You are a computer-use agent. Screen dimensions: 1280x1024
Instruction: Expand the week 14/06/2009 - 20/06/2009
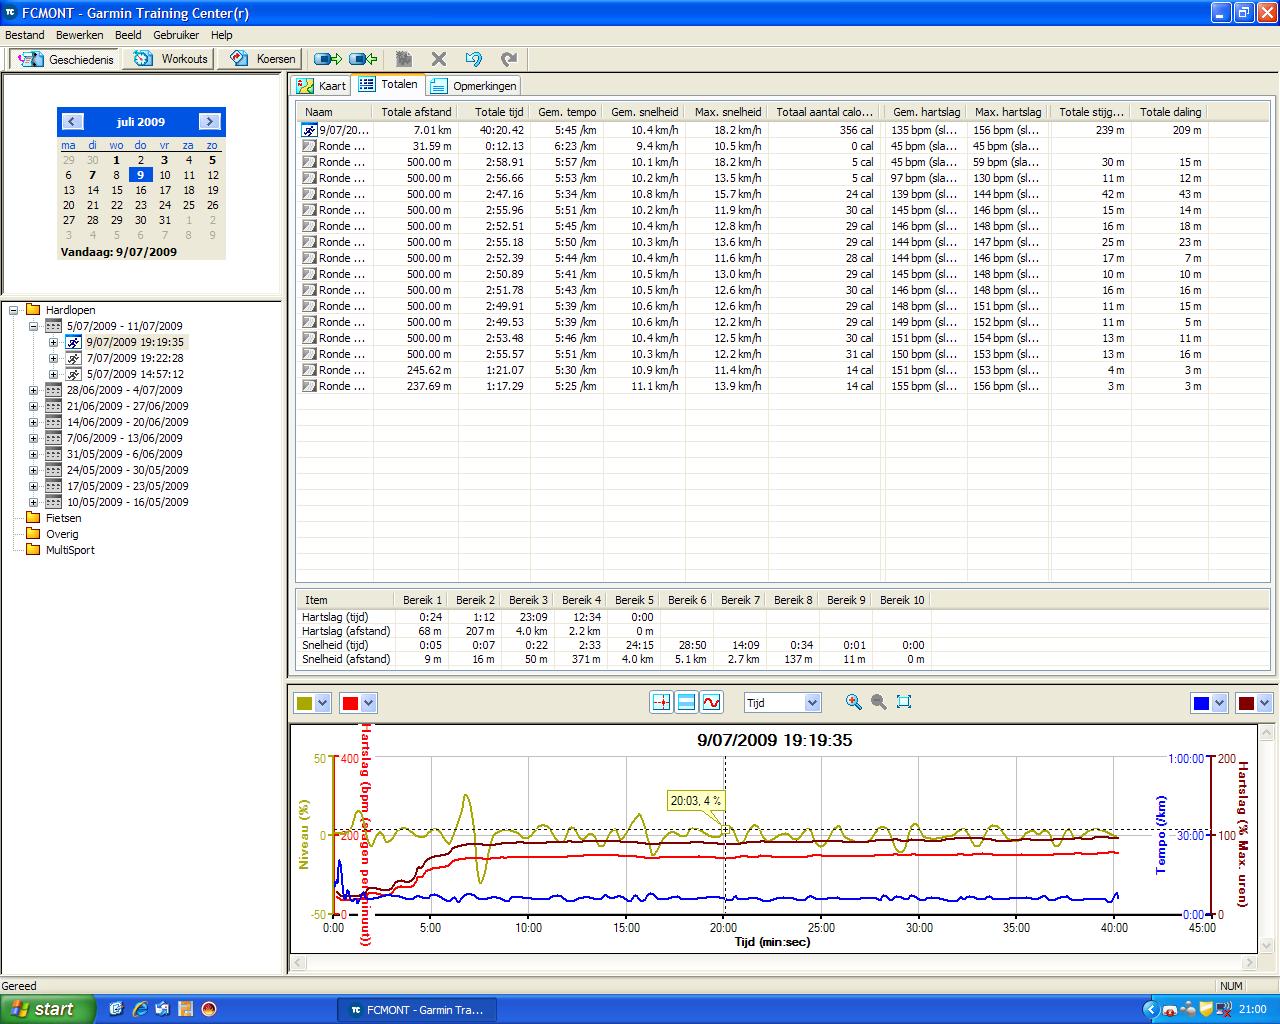click(x=33, y=422)
